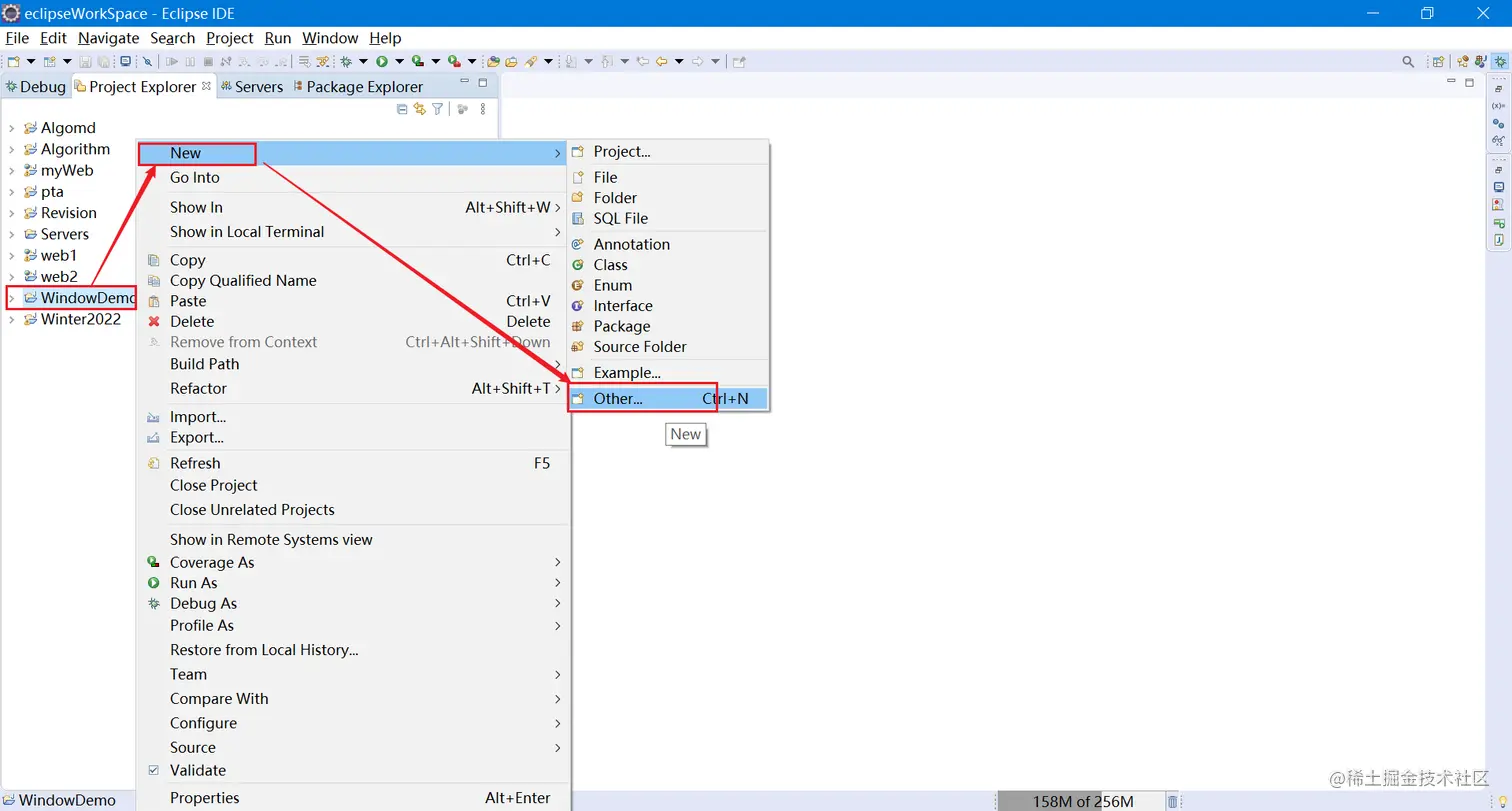
Task: Open the Window menu
Action: pos(330,38)
